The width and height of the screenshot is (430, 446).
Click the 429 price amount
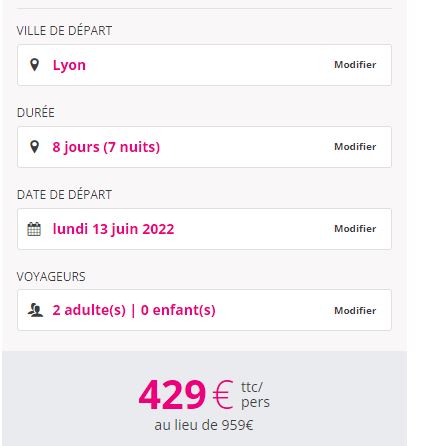click(172, 395)
